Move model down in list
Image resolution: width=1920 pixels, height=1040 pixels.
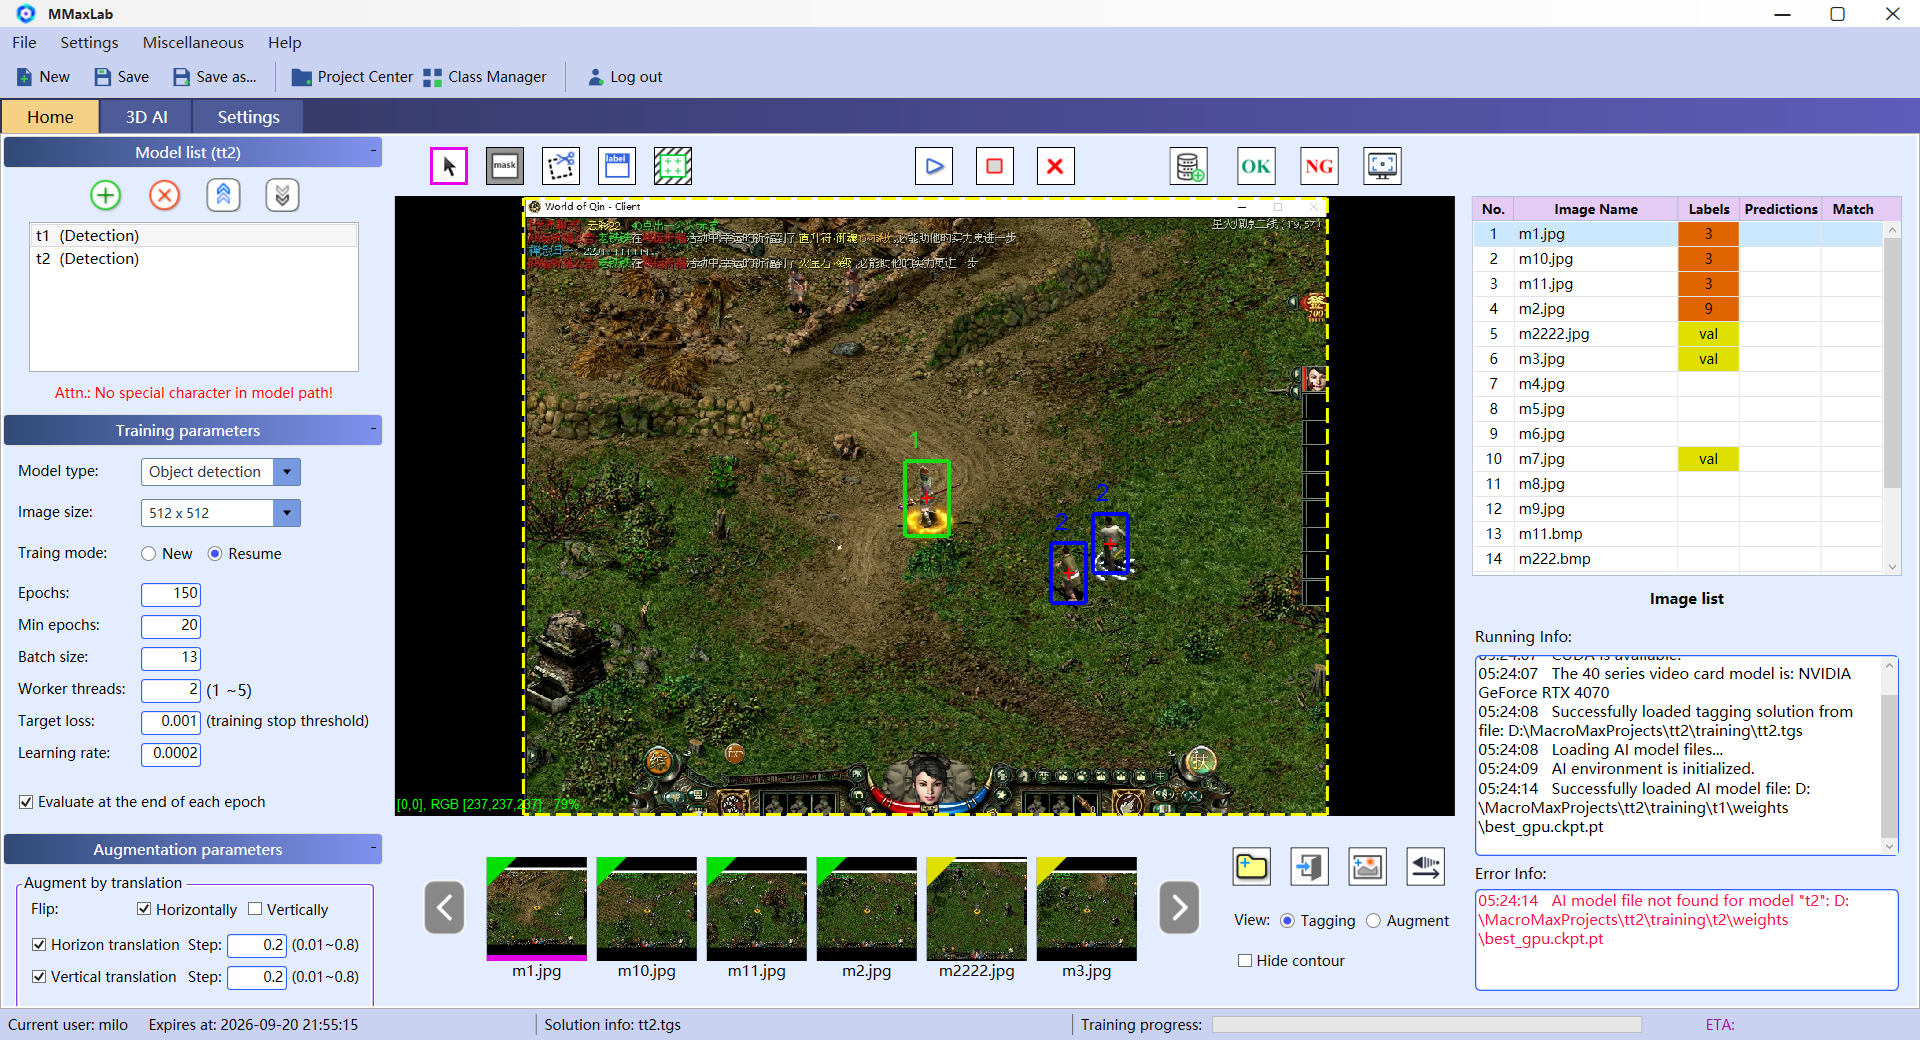pos(283,195)
